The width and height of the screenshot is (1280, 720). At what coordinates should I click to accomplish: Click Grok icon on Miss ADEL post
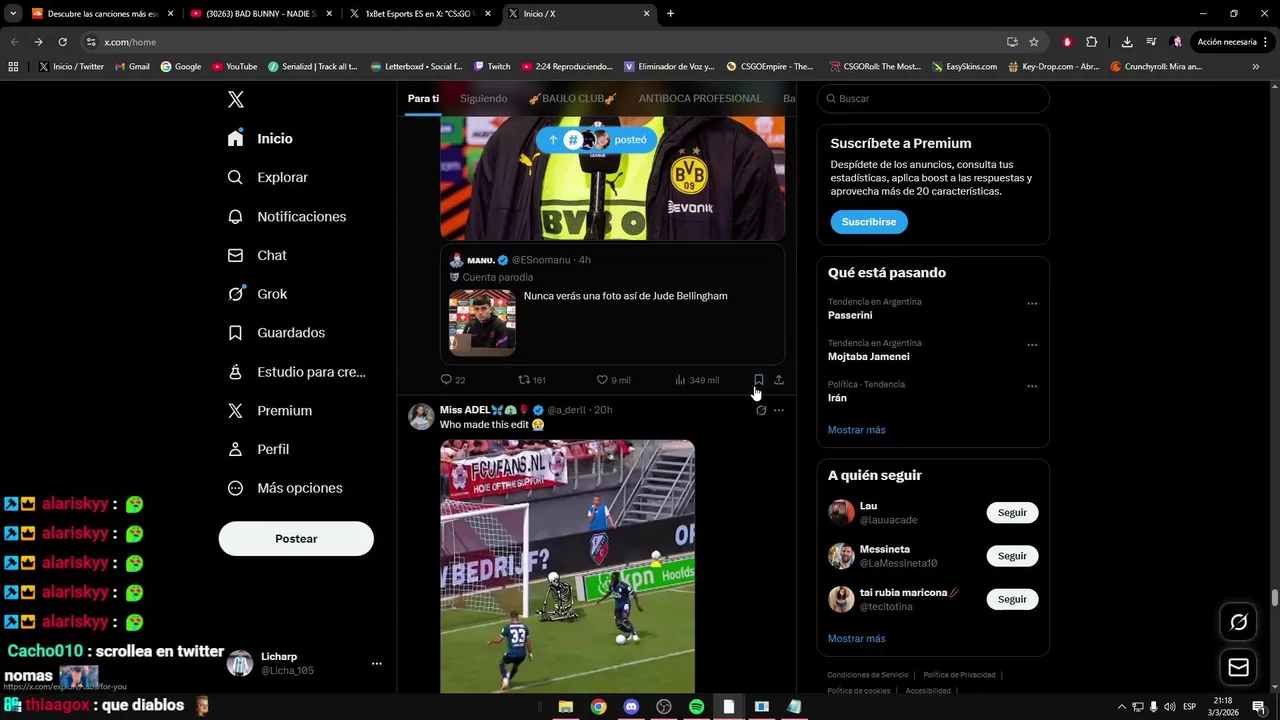pyautogui.click(x=761, y=410)
